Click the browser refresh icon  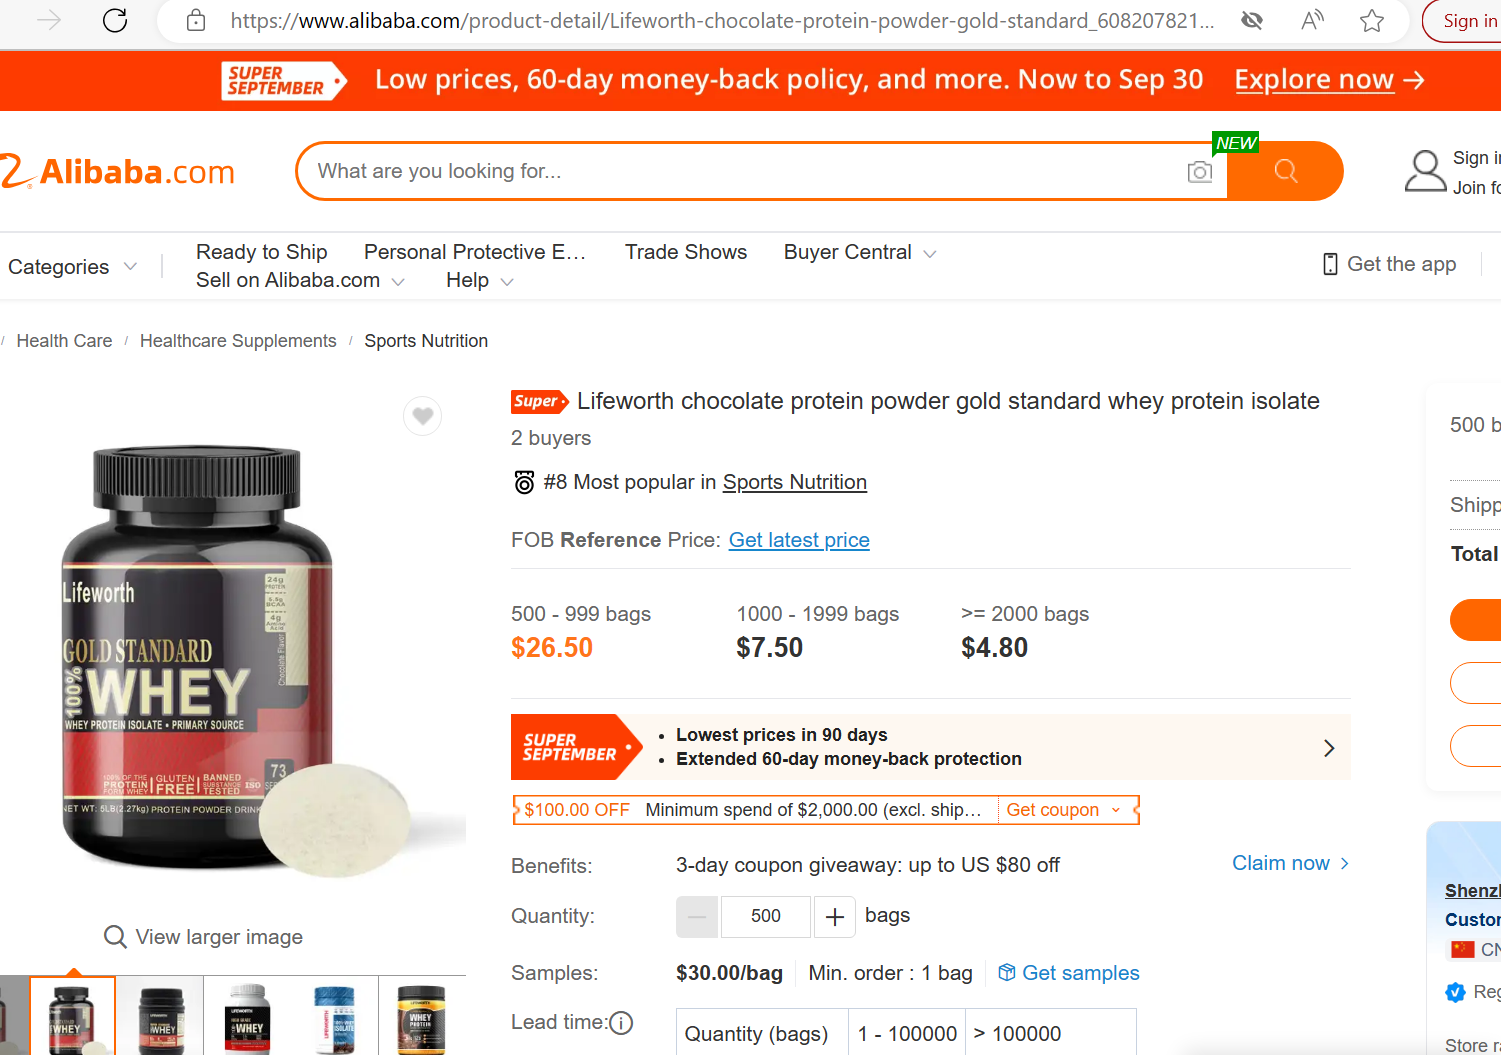tap(115, 21)
